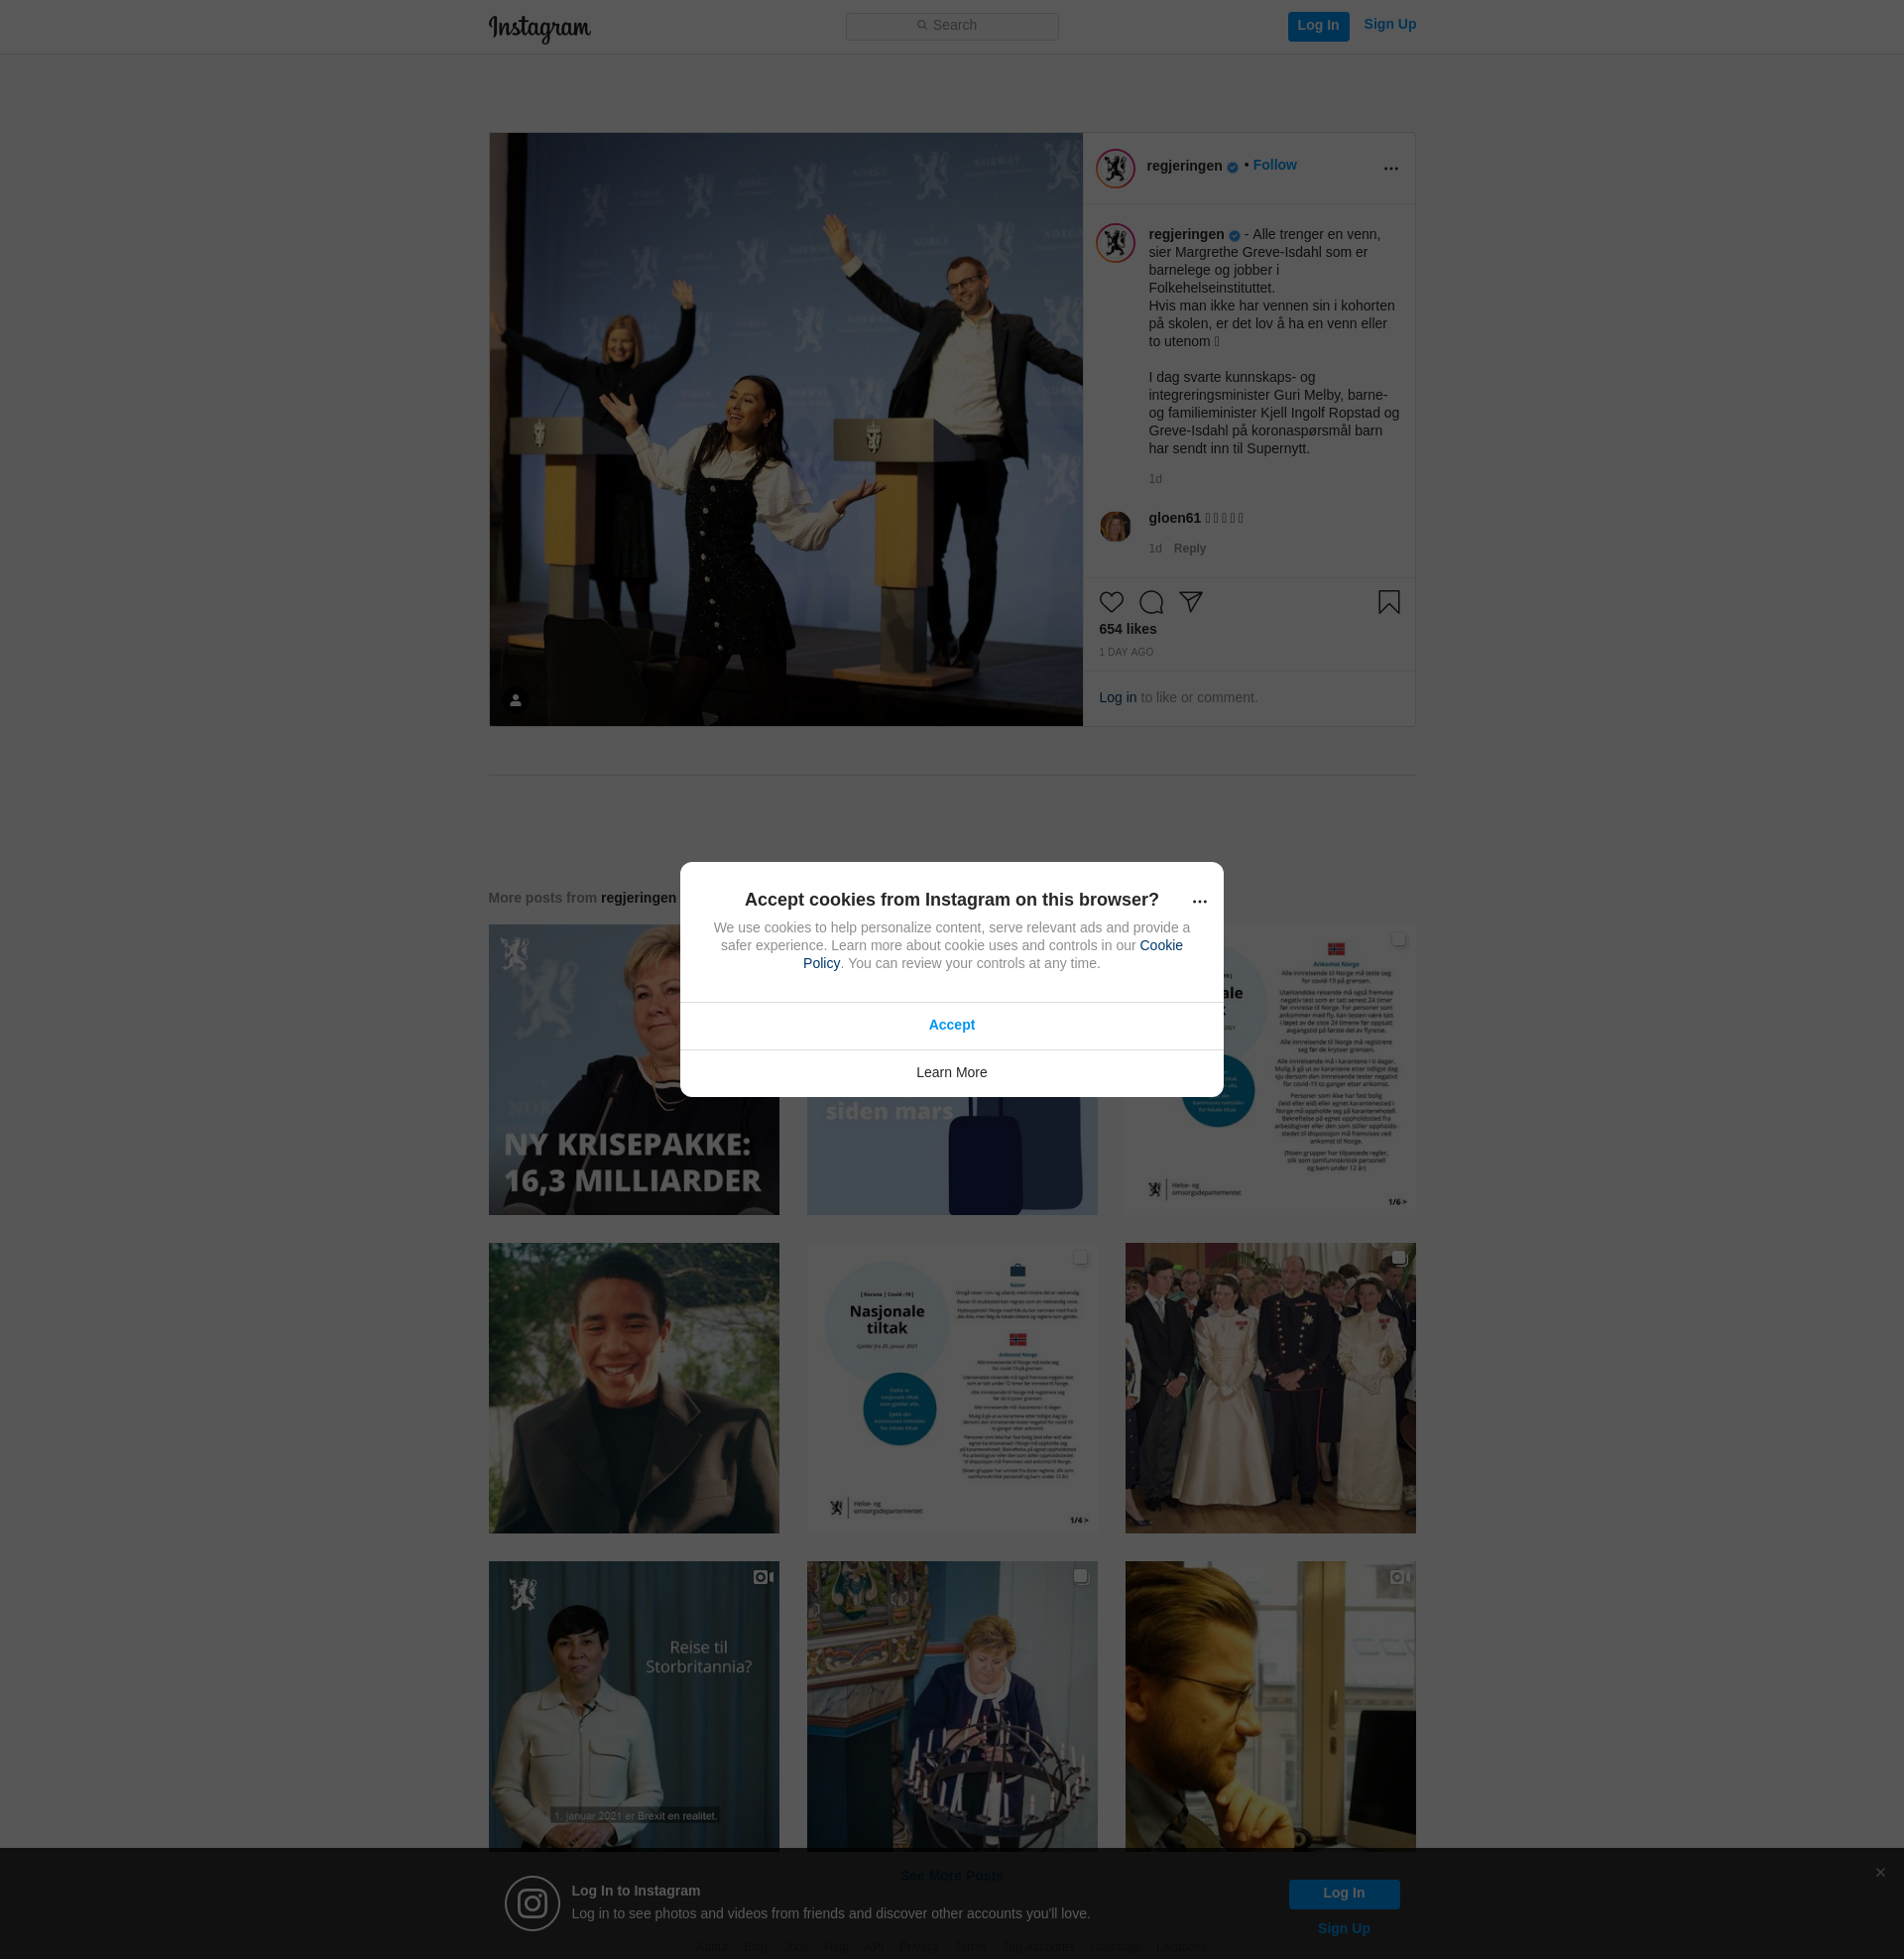Open the candle chandelier post thumbnail
Image resolution: width=1904 pixels, height=1959 pixels.
(x=951, y=1706)
